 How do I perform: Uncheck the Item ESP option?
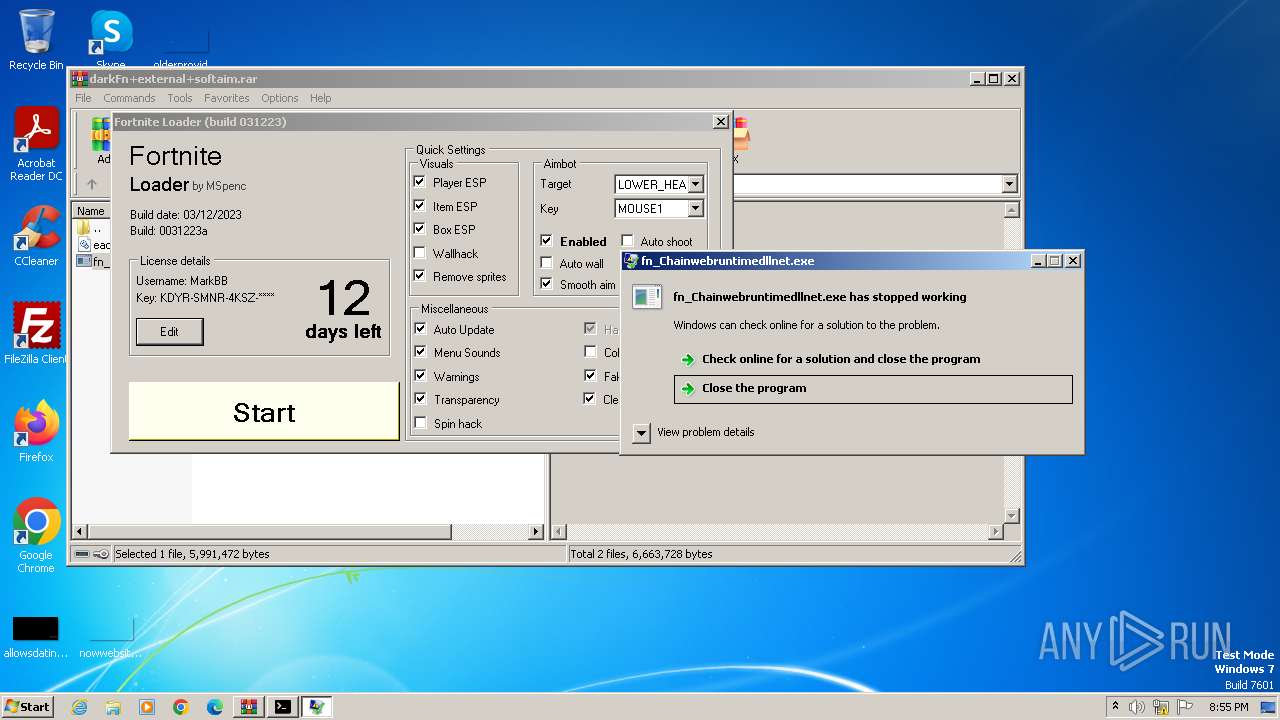click(419, 206)
